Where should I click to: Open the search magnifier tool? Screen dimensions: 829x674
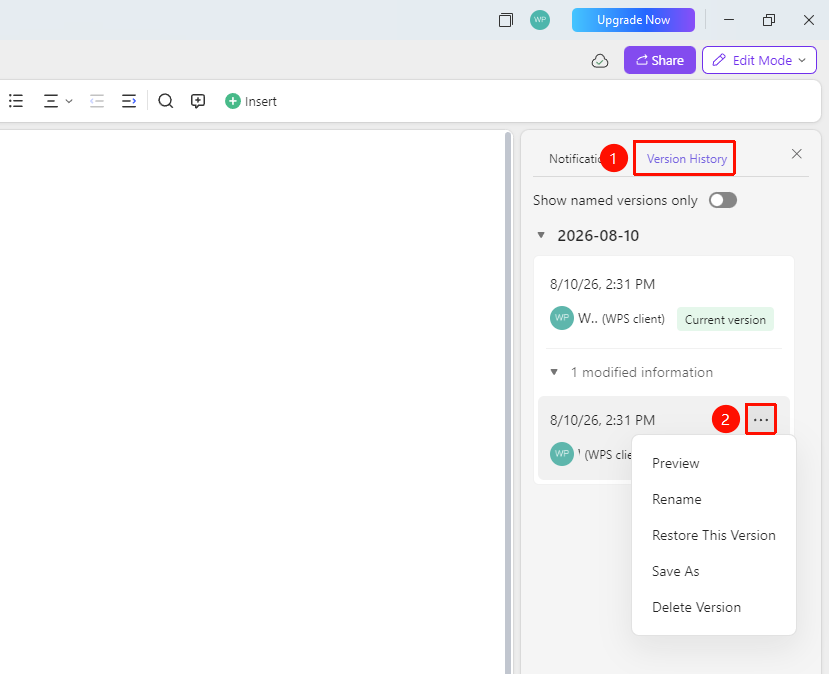(165, 101)
